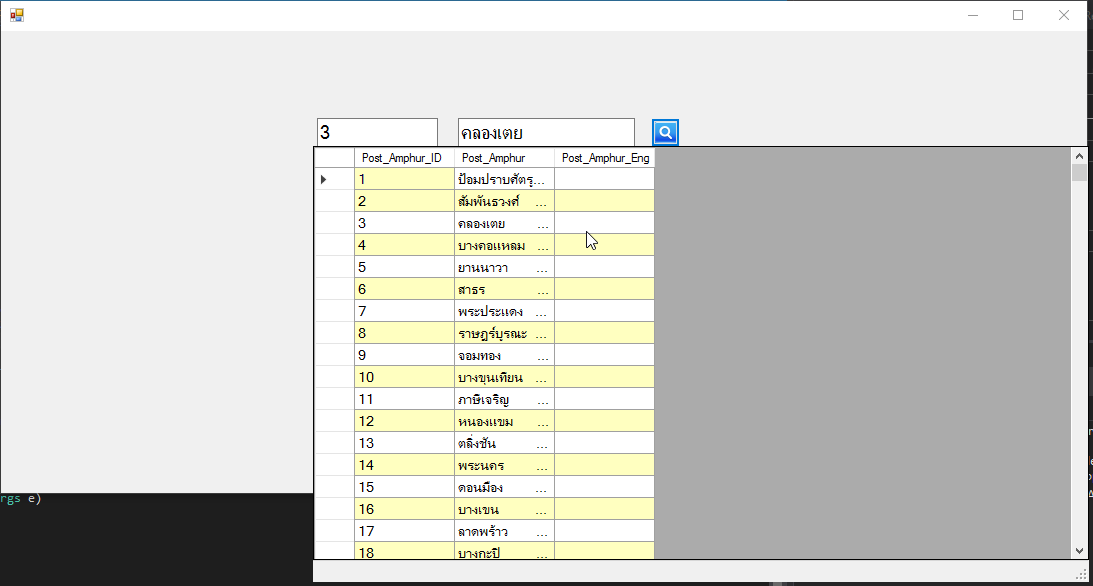The image size is (1093, 586).
Task: Click the ID text box containing 3
Action: tap(377, 133)
